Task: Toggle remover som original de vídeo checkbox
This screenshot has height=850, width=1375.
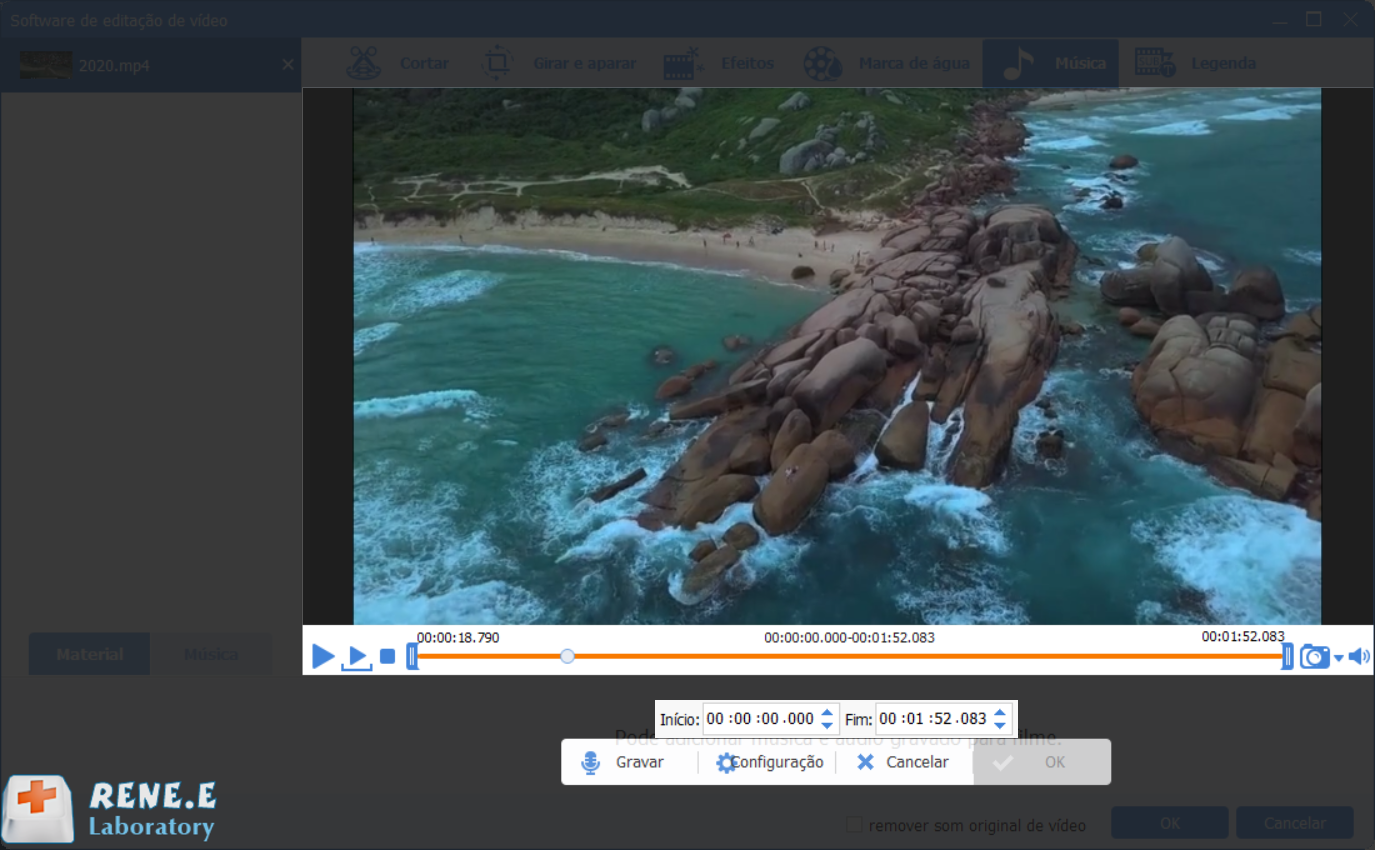Action: coord(854,825)
